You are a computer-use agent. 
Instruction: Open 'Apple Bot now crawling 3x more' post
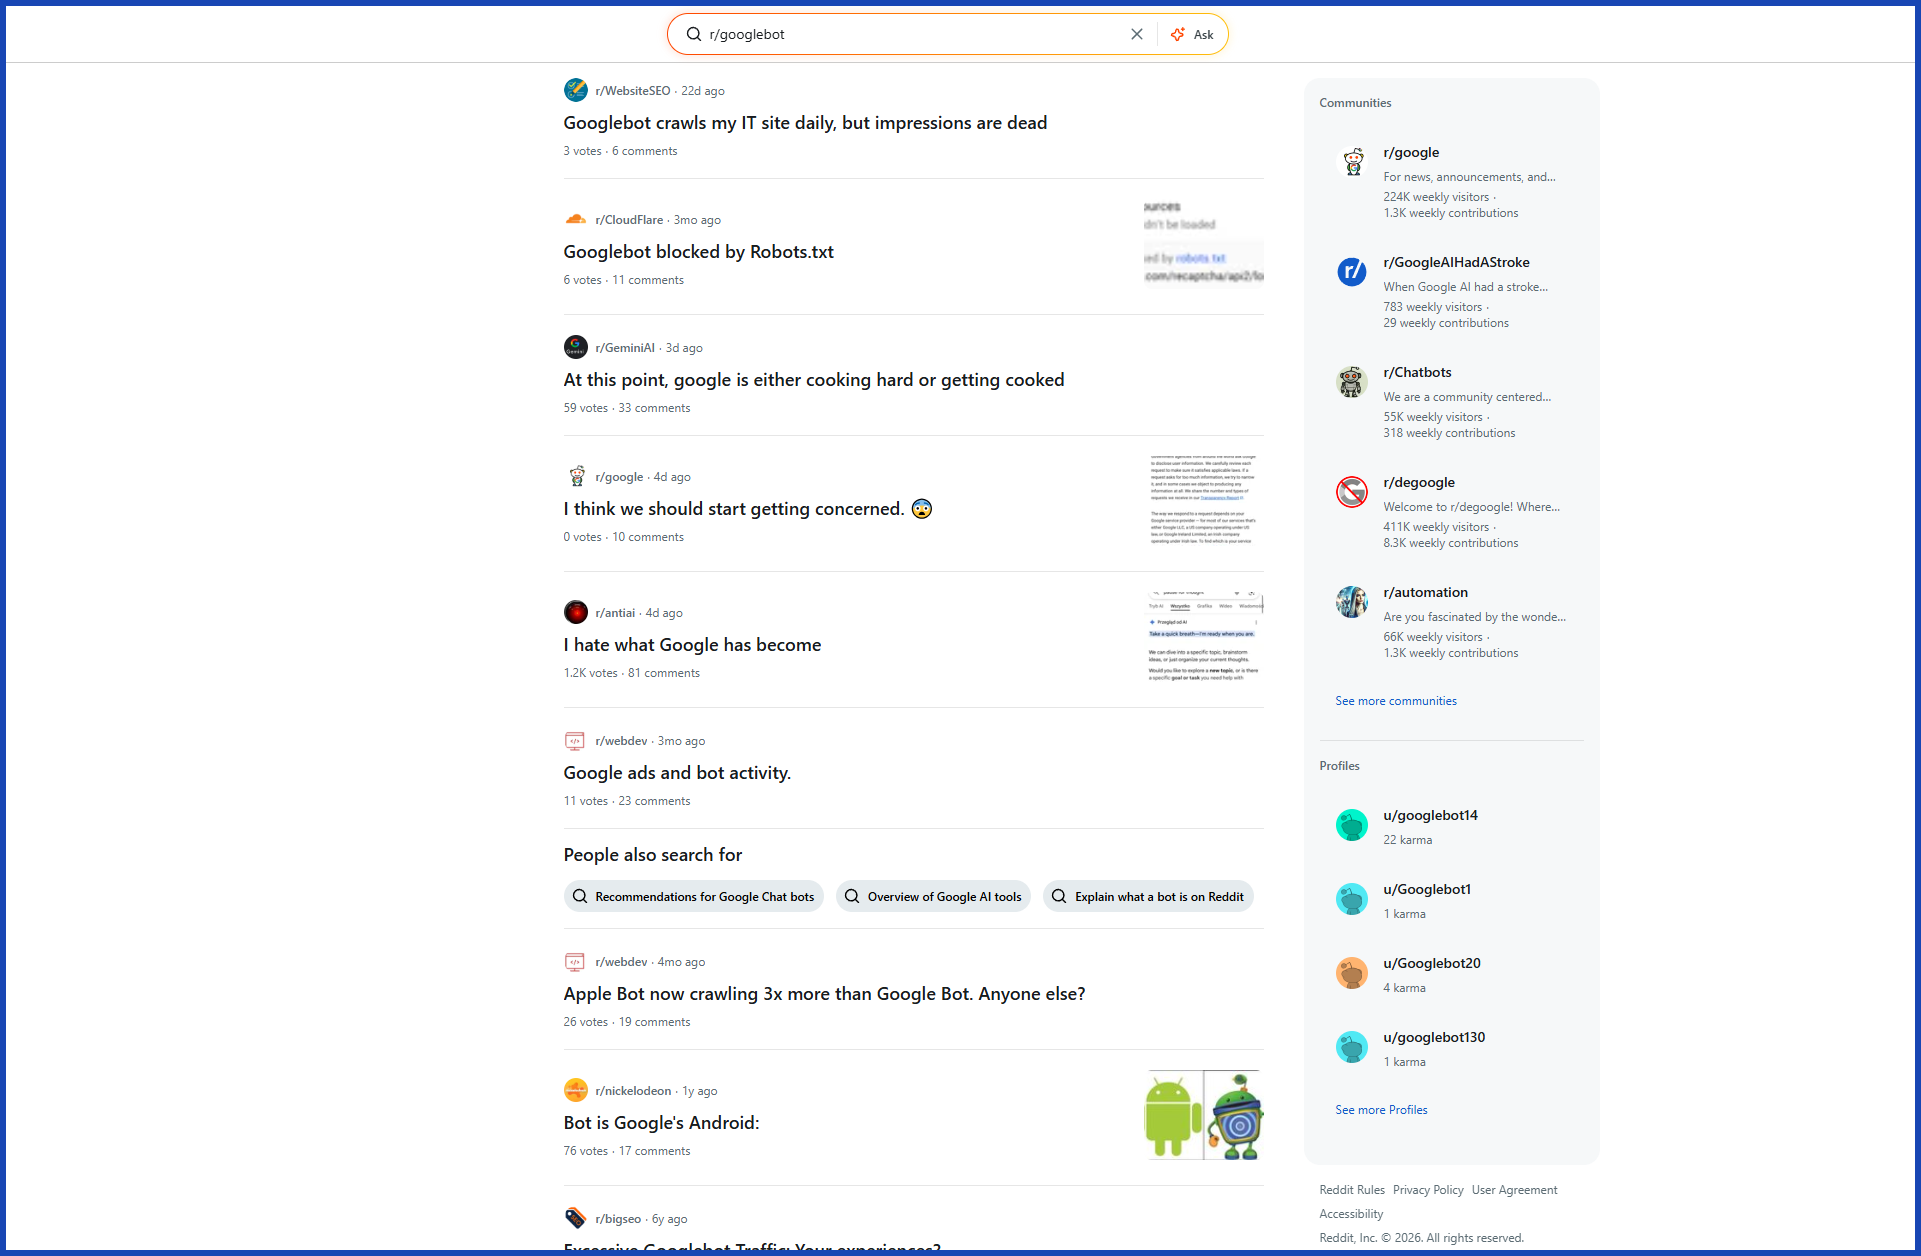[x=824, y=994]
